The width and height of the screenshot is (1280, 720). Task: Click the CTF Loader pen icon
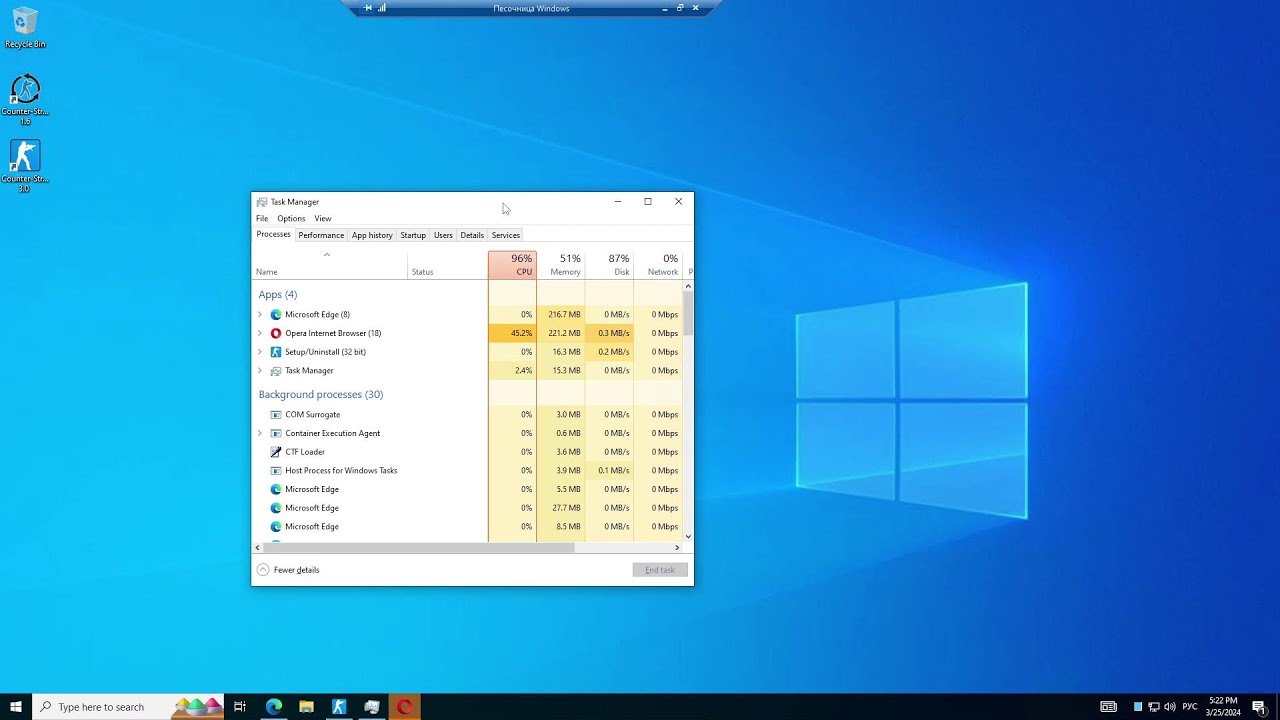tap(276, 452)
